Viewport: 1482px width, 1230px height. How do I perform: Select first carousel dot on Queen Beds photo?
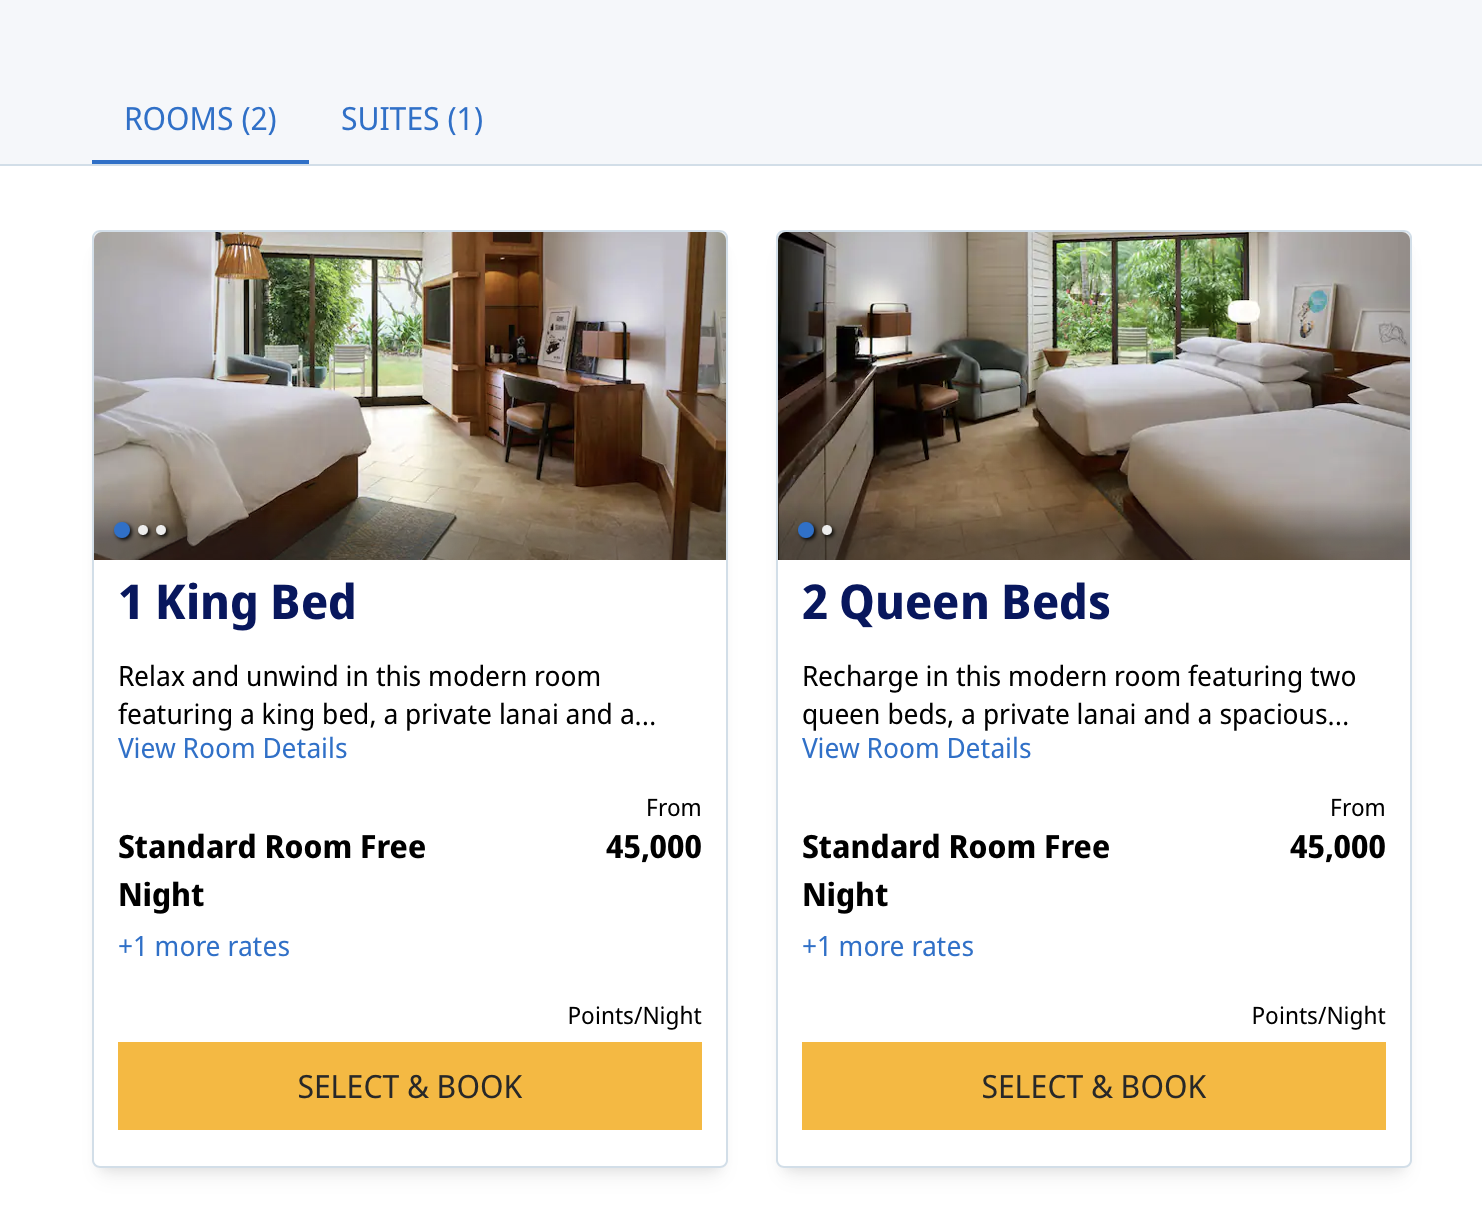(806, 530)
